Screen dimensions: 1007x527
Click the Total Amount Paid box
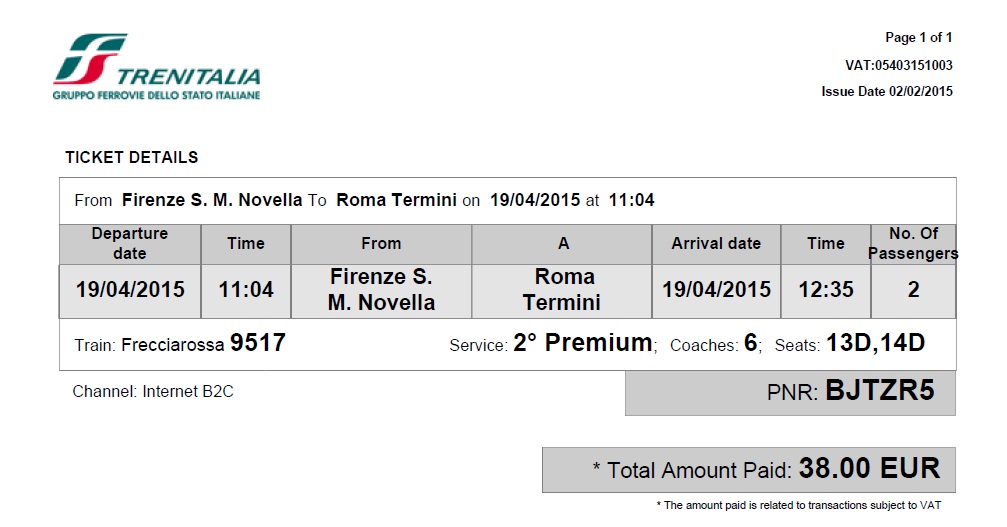pyautogui.click(x=748, y=470)
